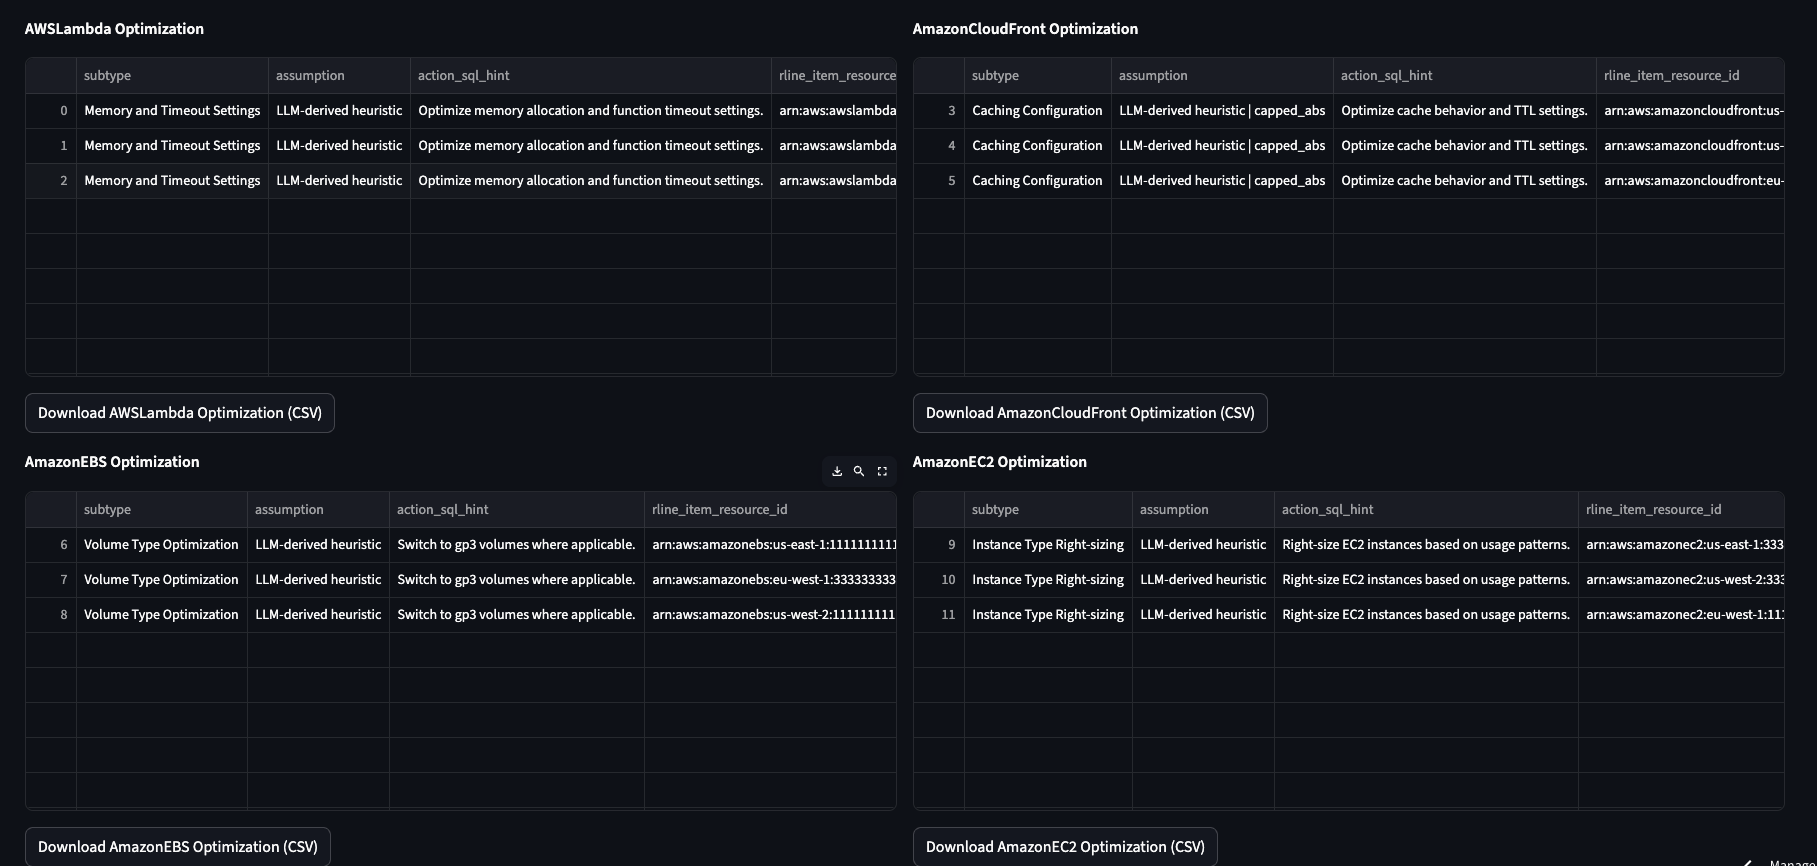Select row index 2 in AWSLambda table
Screen dimensions: 1817x866
point(51,181)
